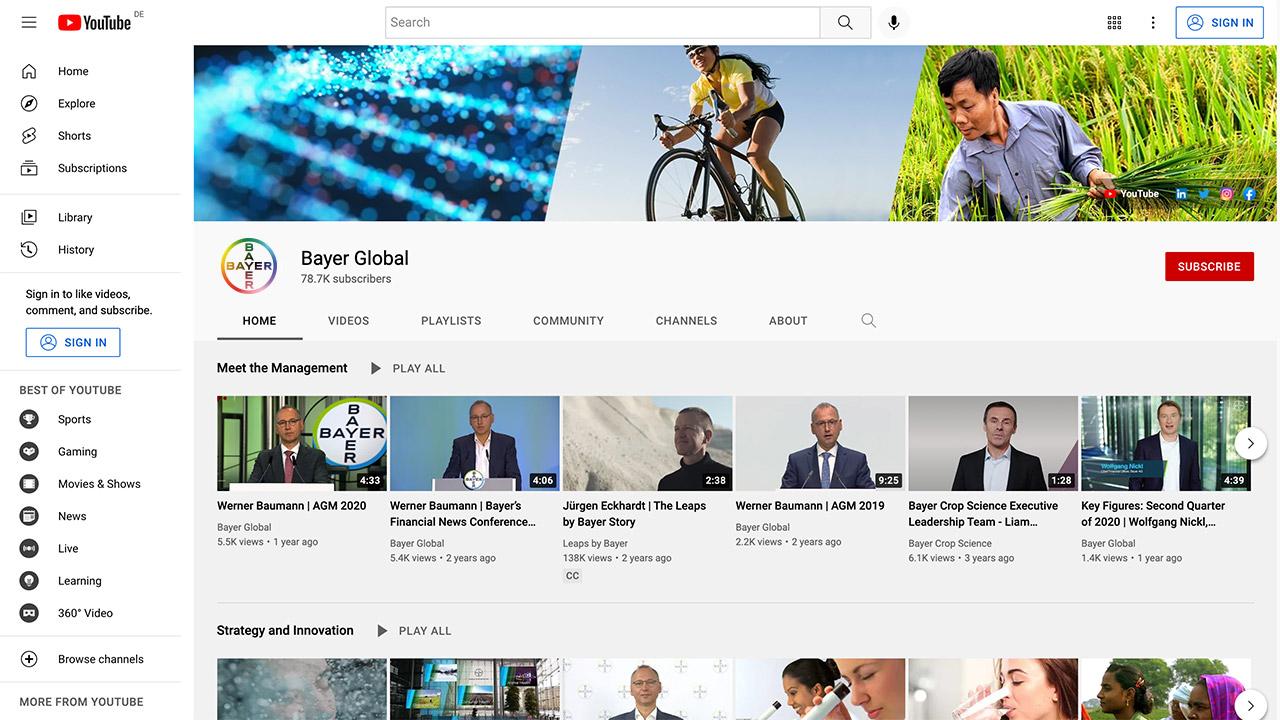Open Facebook link on channel banner
The image size is (1280, 720).
1249,194
